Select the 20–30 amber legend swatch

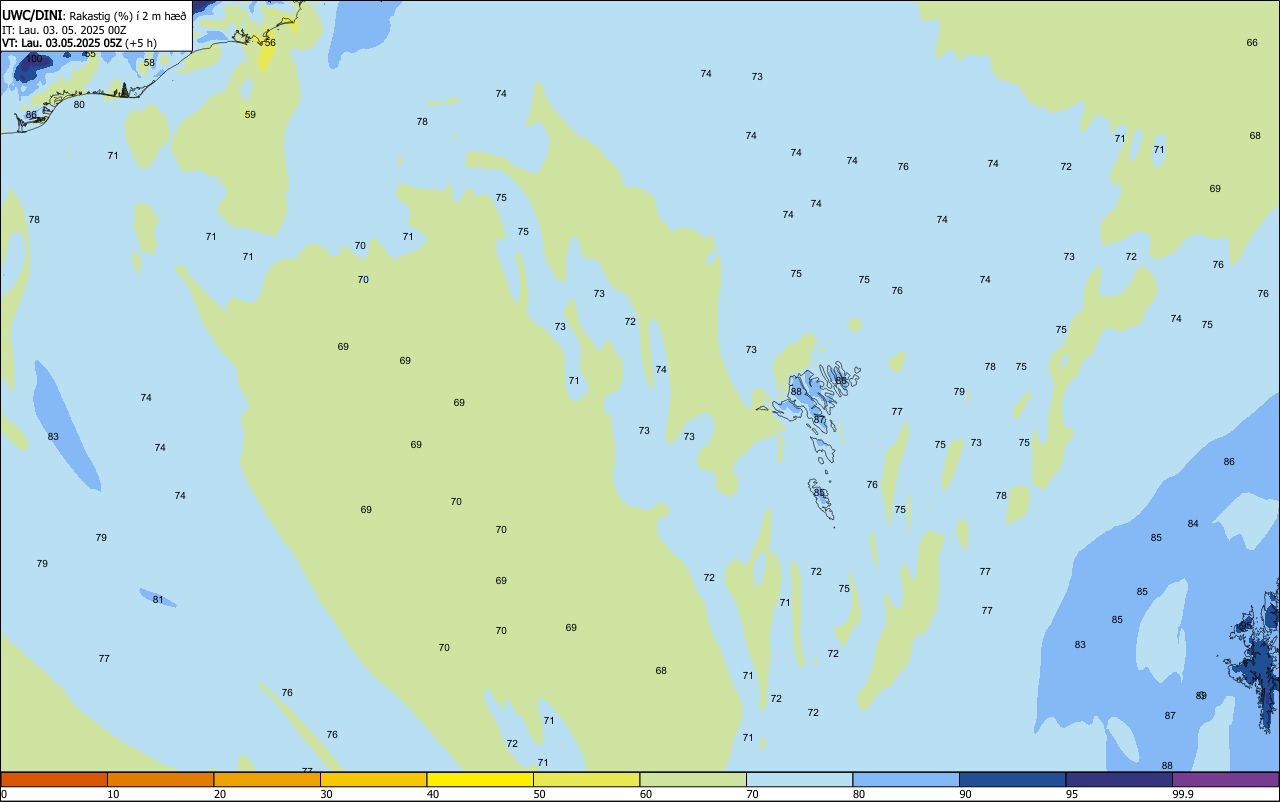(267, 779)
